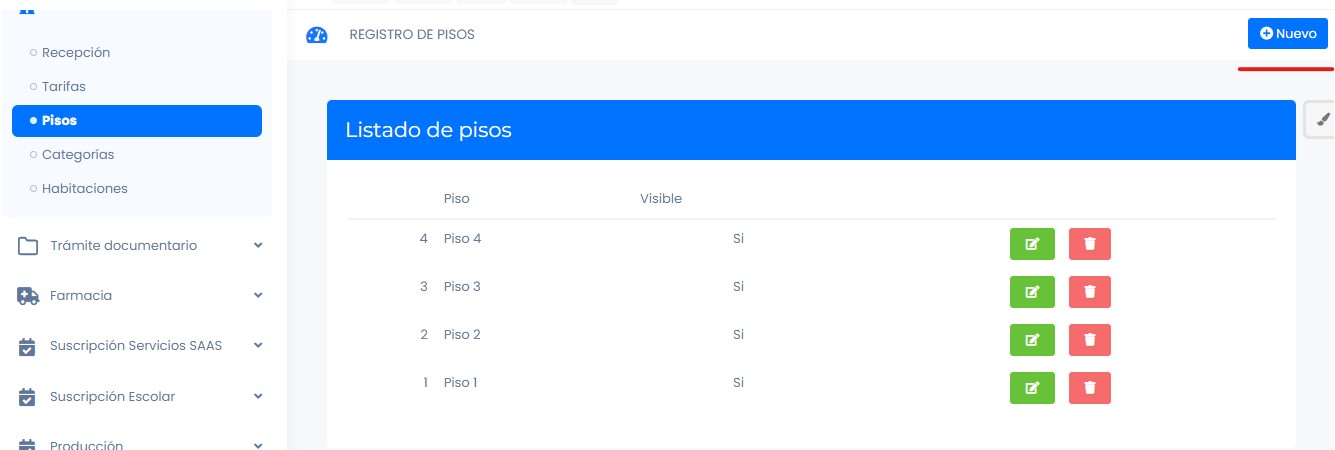Navigate to Habitaciones

[85, 189]
